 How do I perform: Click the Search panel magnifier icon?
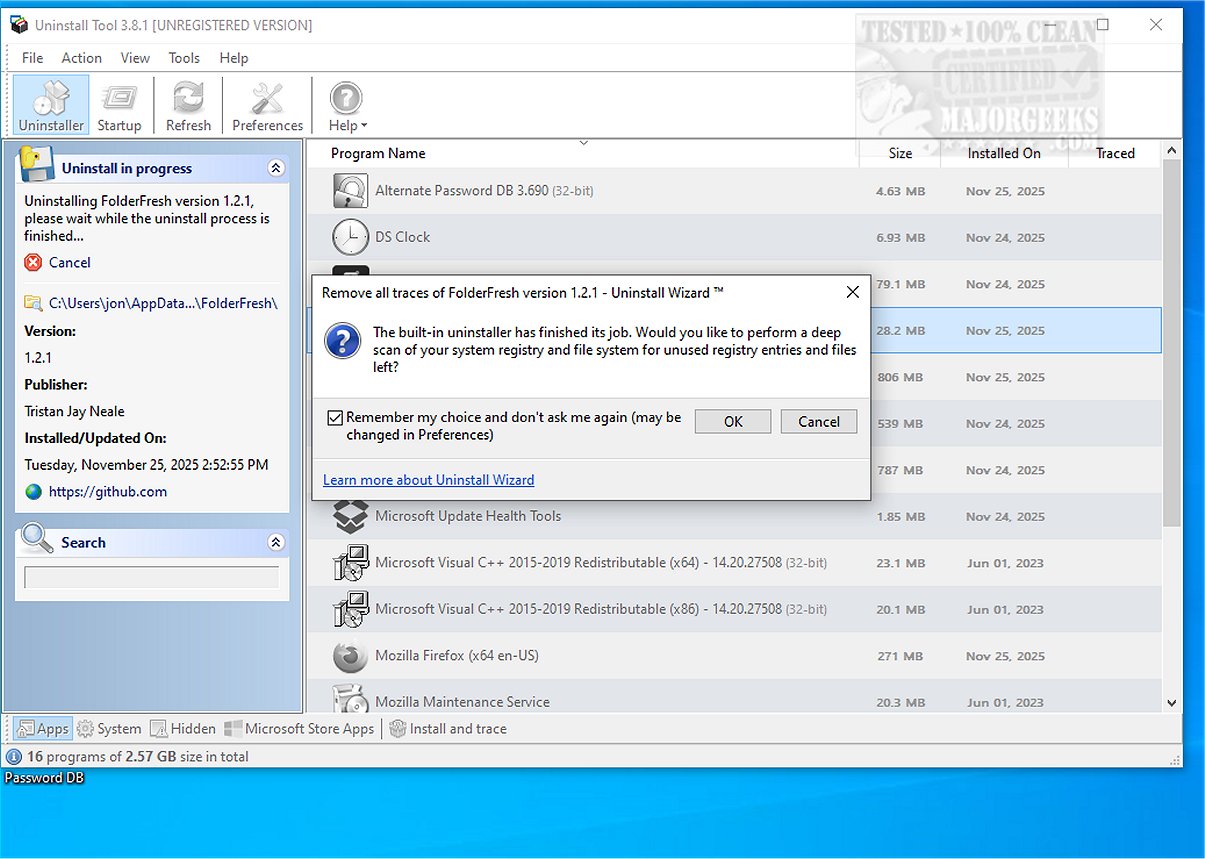pos(37,539)
